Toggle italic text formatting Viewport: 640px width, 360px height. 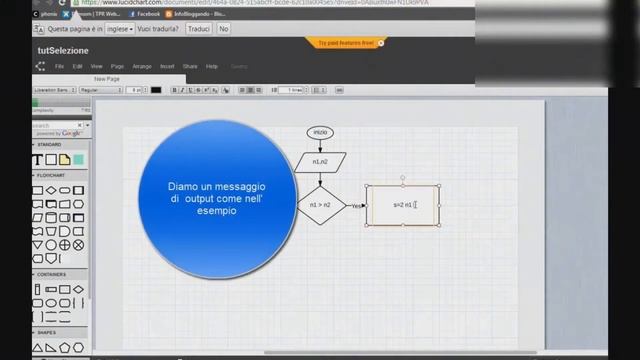coord(182,90)
